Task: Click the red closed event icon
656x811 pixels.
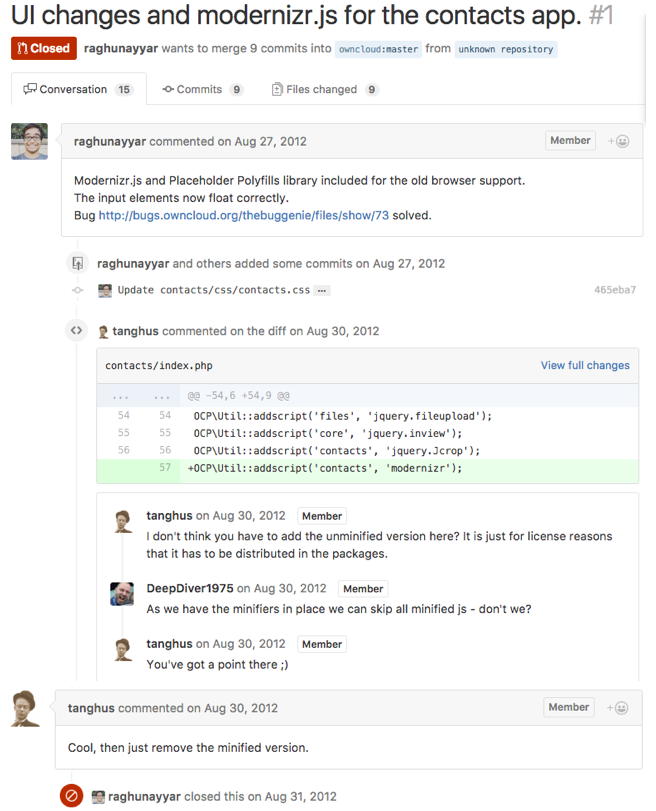Action: (71, 796)
